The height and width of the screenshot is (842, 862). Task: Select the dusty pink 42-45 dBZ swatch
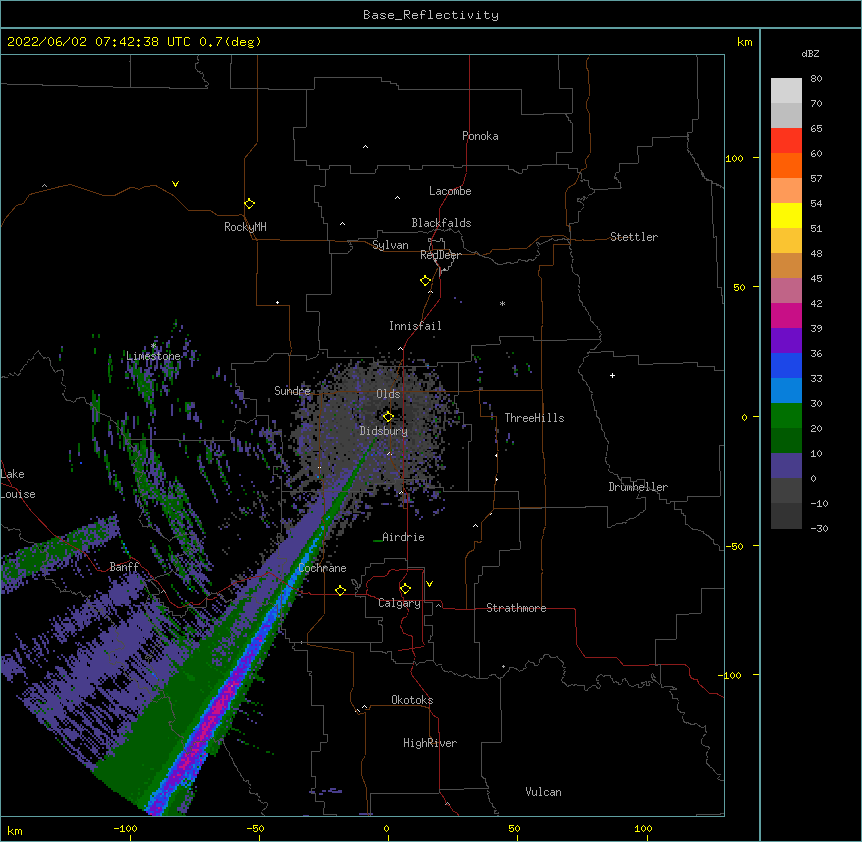(x=786, y=291)
